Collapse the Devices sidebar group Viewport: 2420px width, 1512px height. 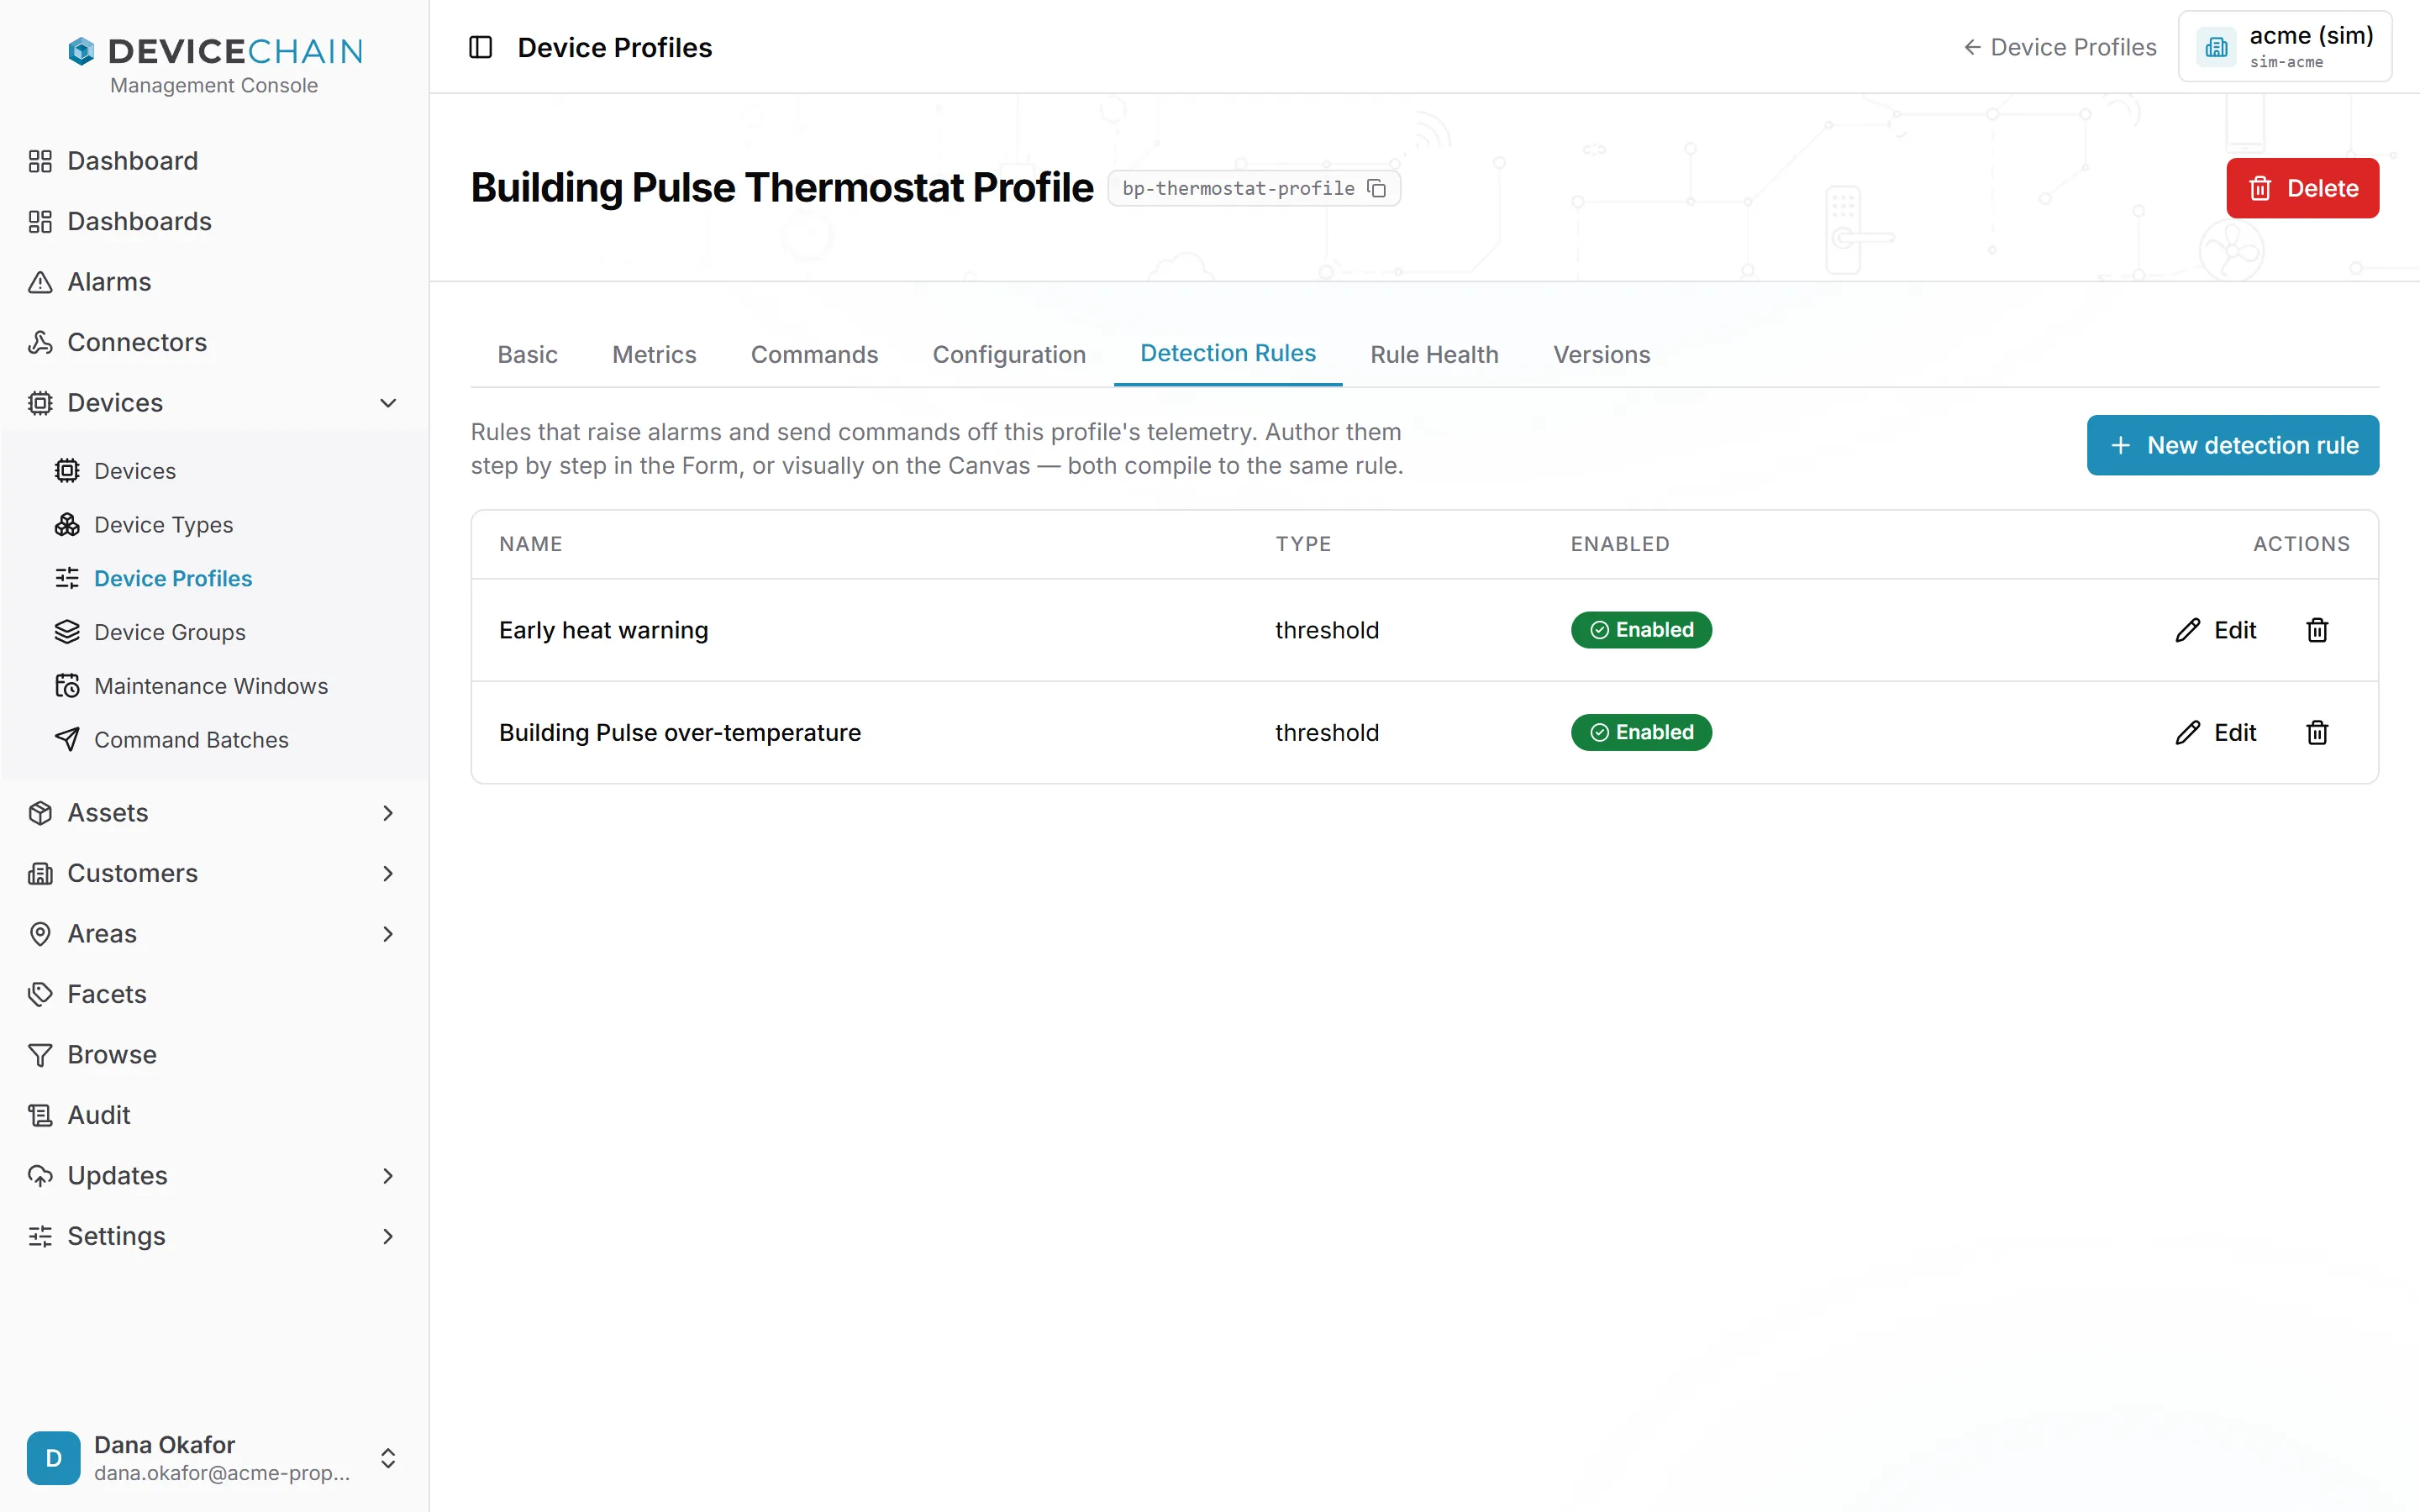click(x=388, y=403)
